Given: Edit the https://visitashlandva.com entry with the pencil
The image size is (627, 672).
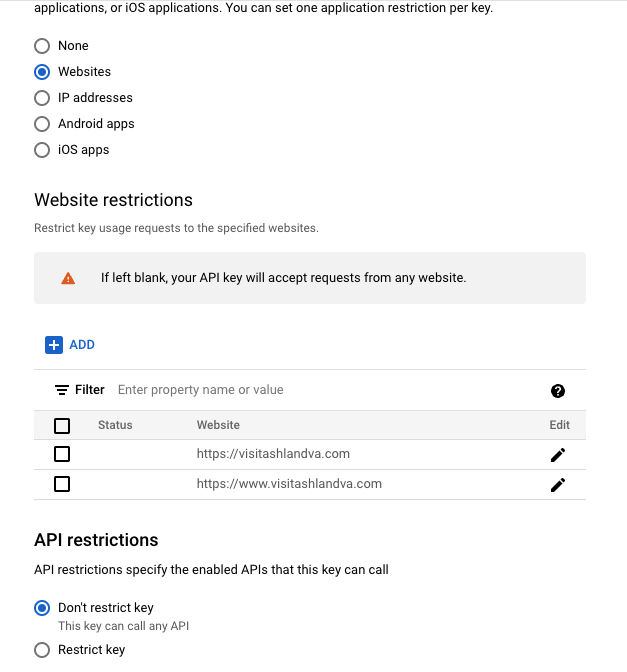Looking at the screenshot, I should click(x=558, y=455).
